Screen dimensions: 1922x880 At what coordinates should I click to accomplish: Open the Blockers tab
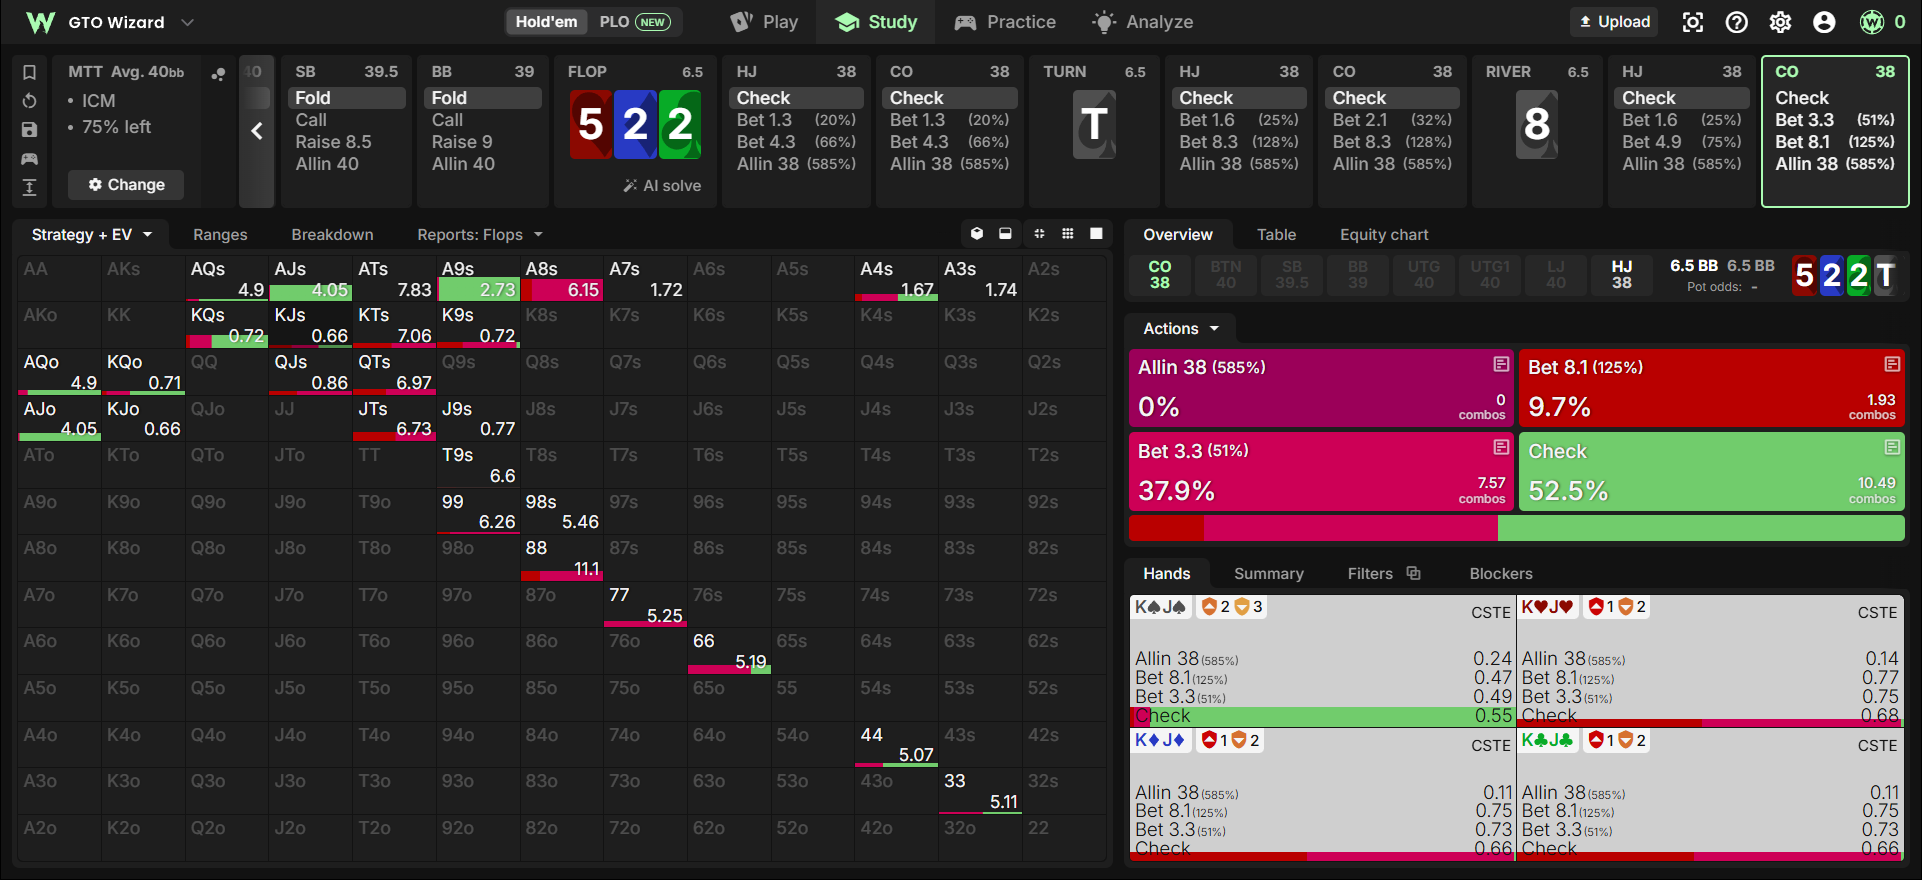point(1500,574)
